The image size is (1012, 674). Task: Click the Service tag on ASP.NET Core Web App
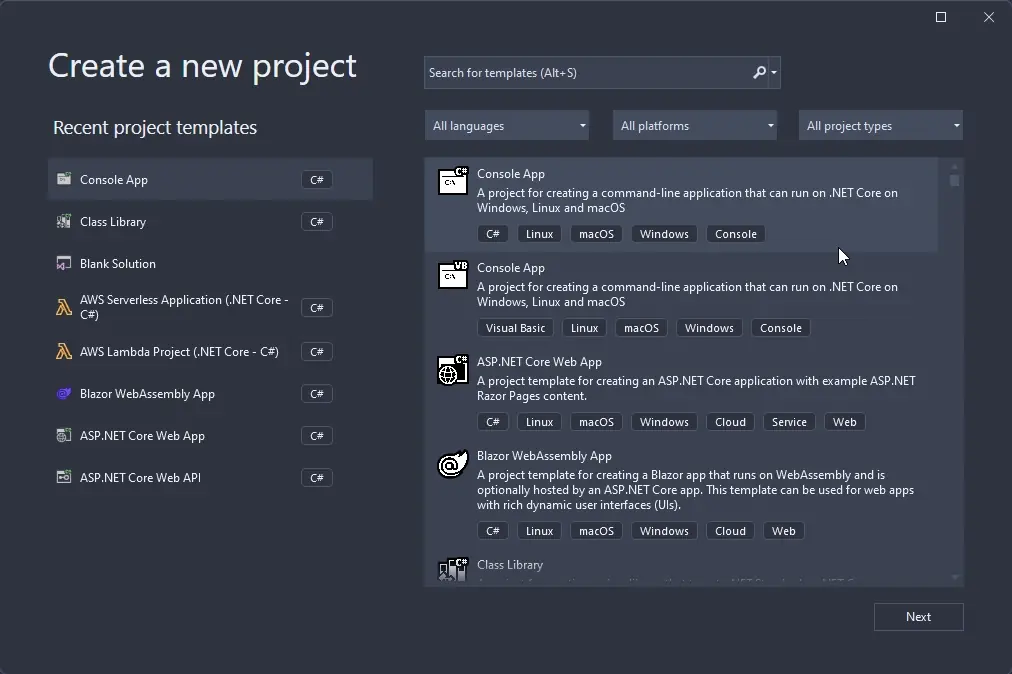[x=789, y=422]
